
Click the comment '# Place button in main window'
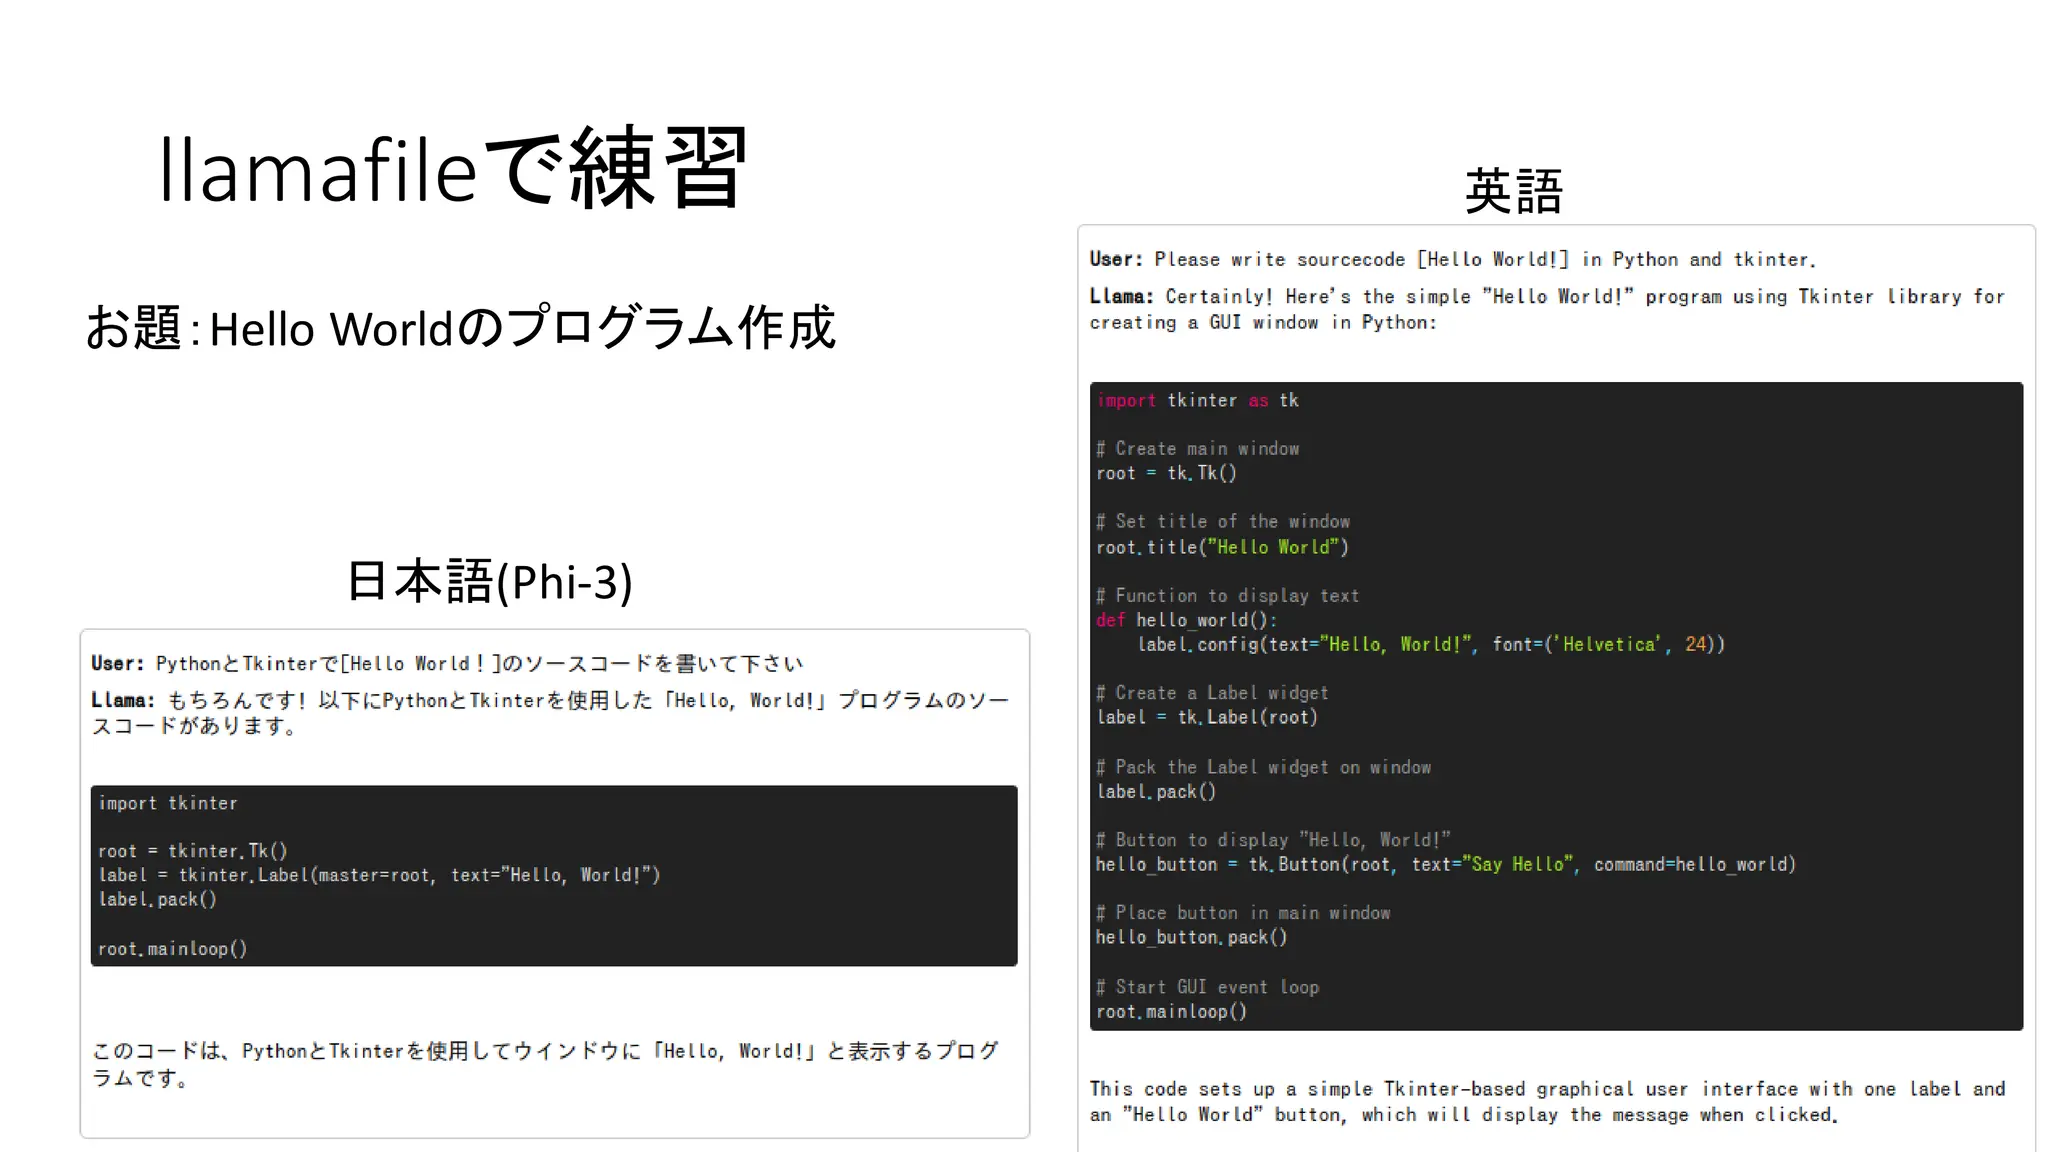click(x=1243, y=913)
